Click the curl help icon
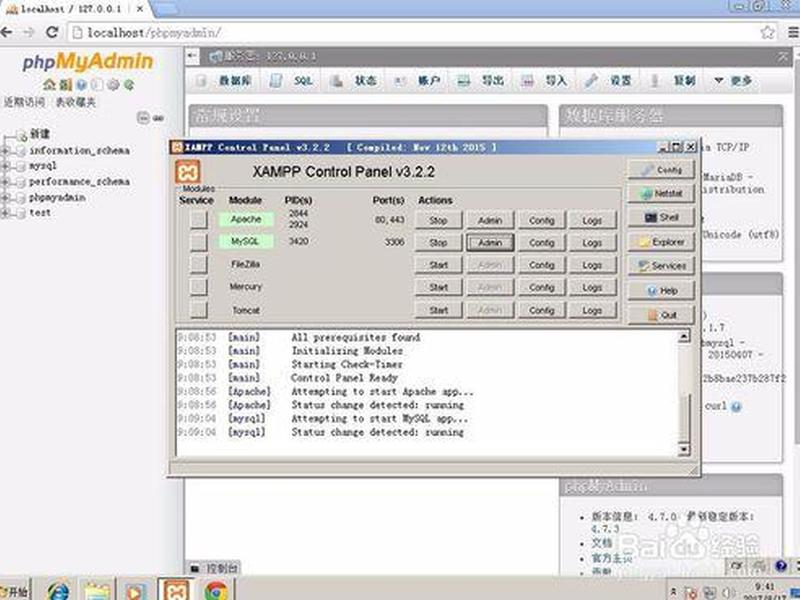This screenshot has height=600, width=800. 736,407
